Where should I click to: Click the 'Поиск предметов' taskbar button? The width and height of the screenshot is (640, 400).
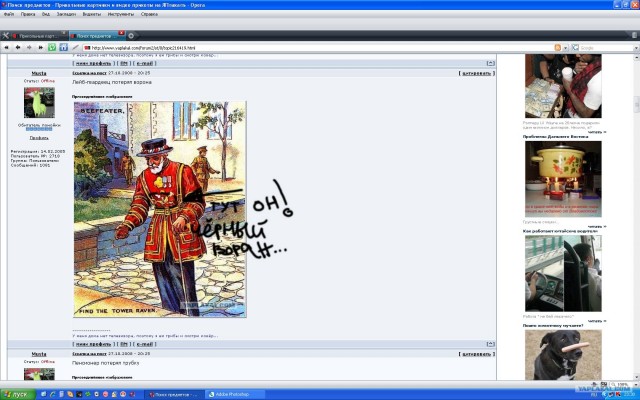[x=174, y=395]
